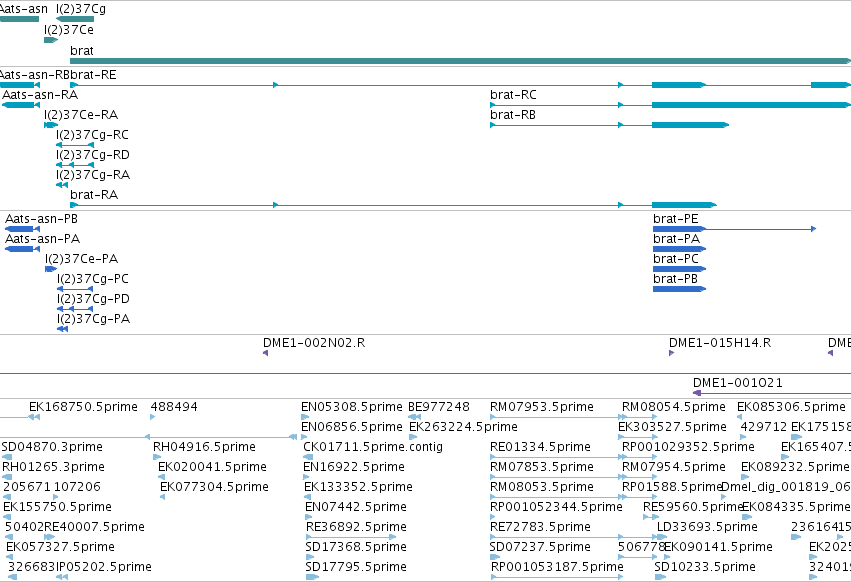Select the brat-PA protein feature

679,249
